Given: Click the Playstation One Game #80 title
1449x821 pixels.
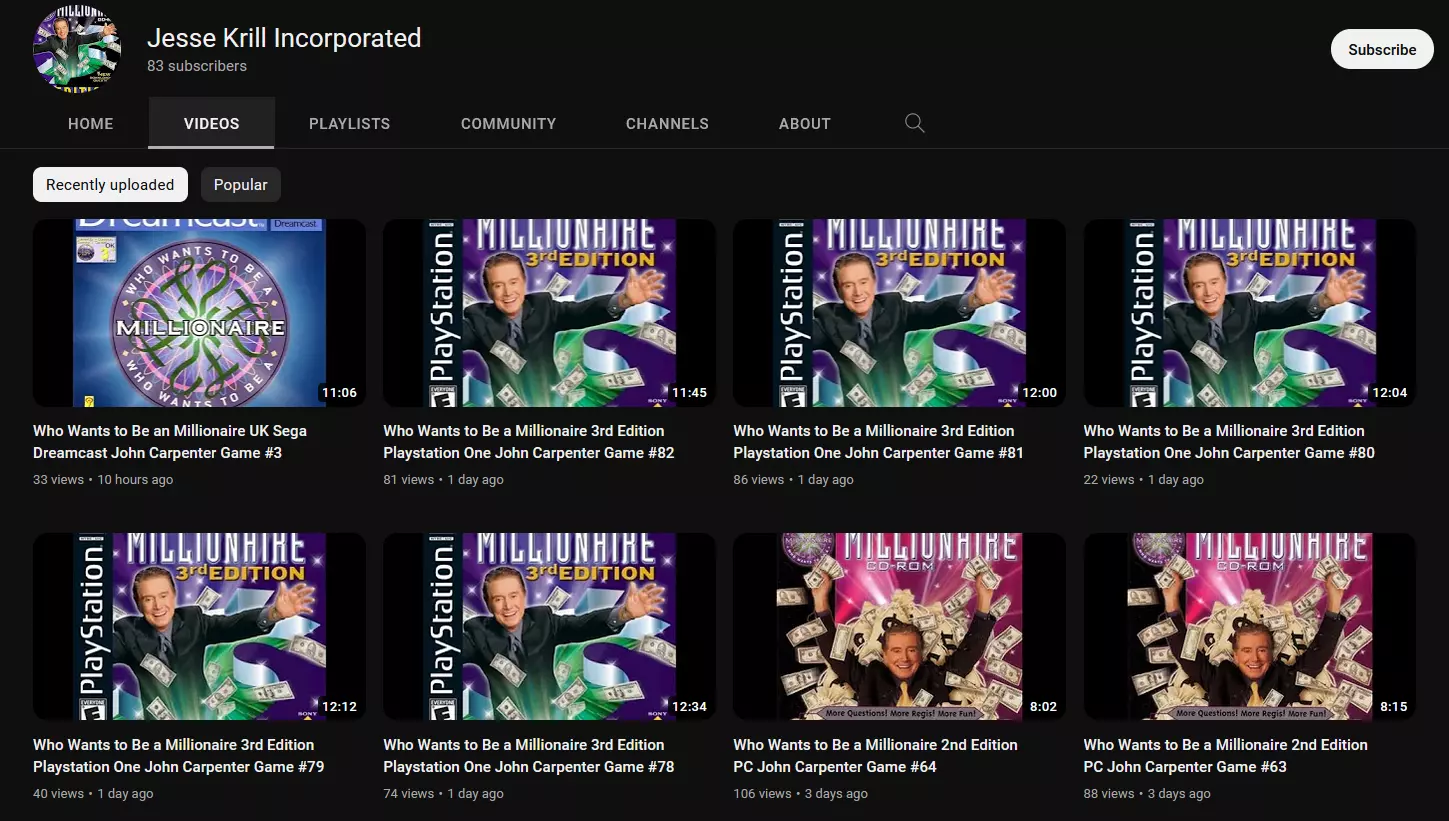Looking at the screenshot, I should click(1229, 442).
